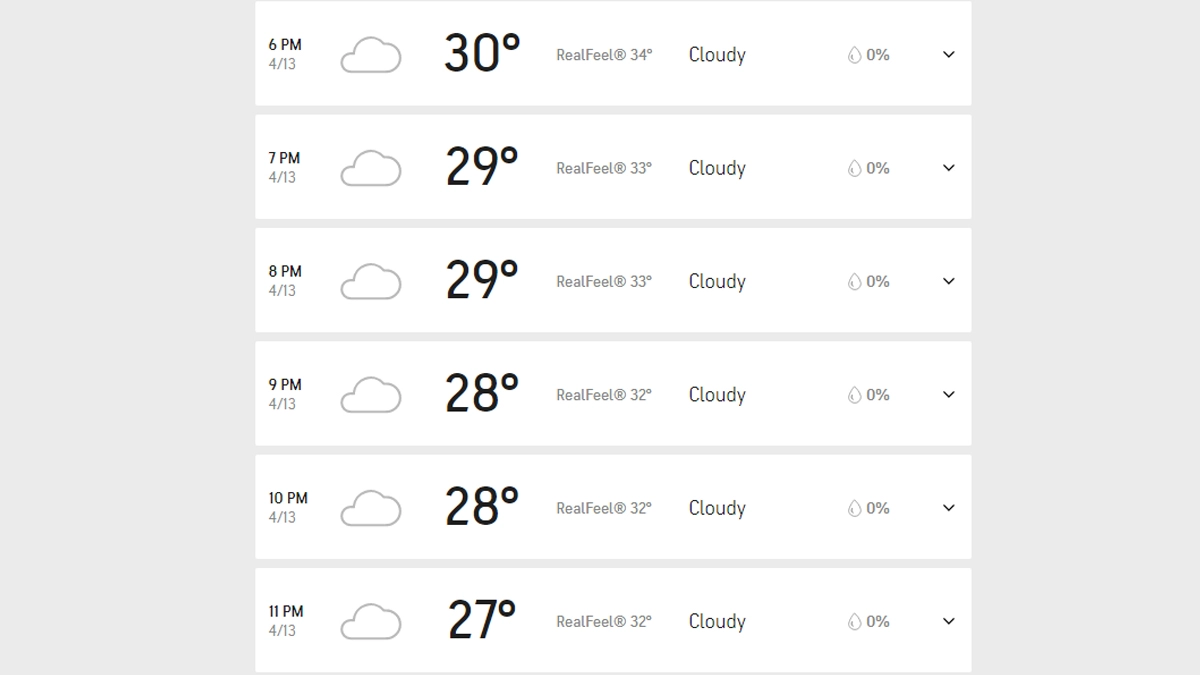Click the 30° temperature at 6 PM
1200x675 pixels.
[482, 54]
